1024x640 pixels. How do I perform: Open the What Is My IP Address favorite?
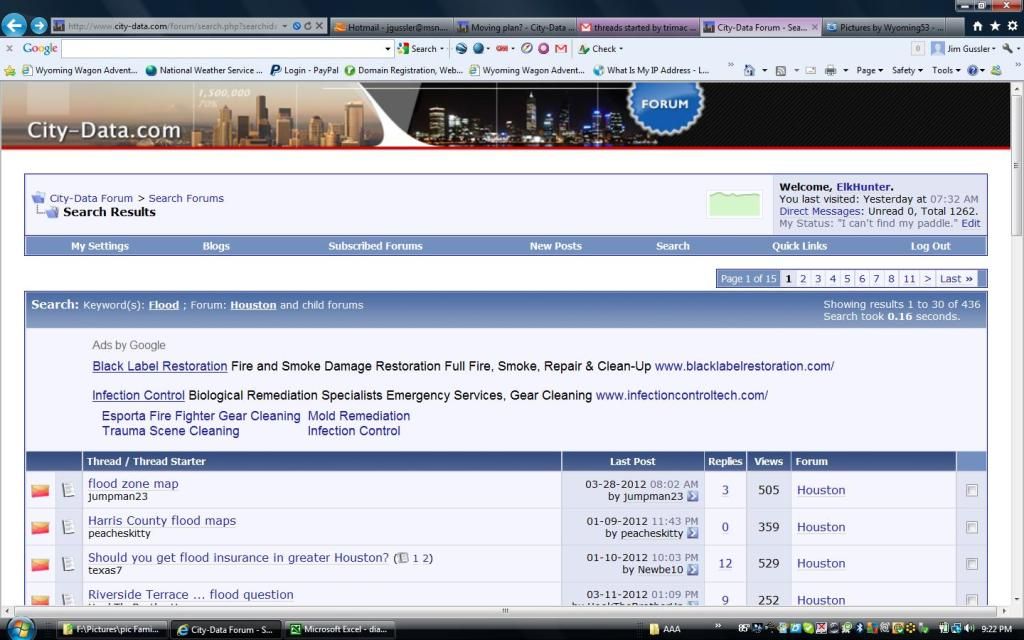[x=651, y=70]
